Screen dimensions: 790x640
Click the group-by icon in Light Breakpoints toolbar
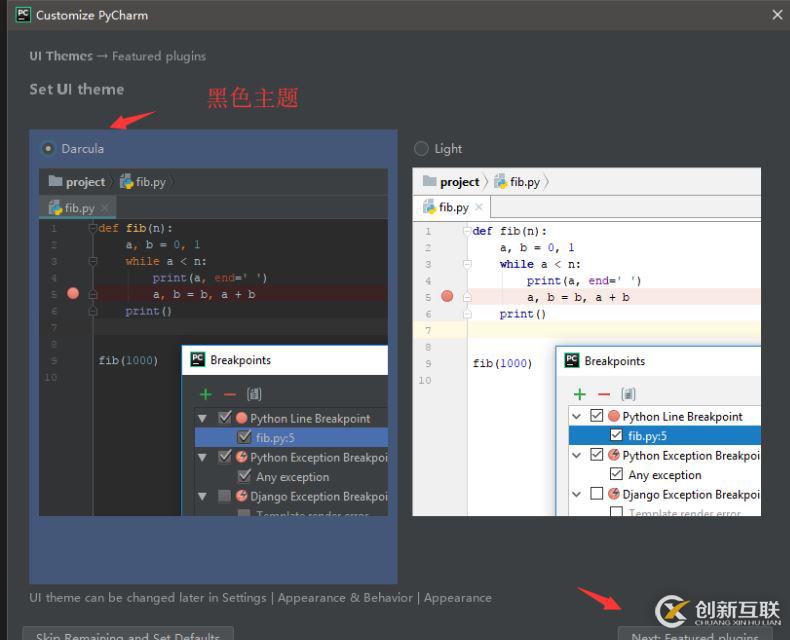pos(628,394)
